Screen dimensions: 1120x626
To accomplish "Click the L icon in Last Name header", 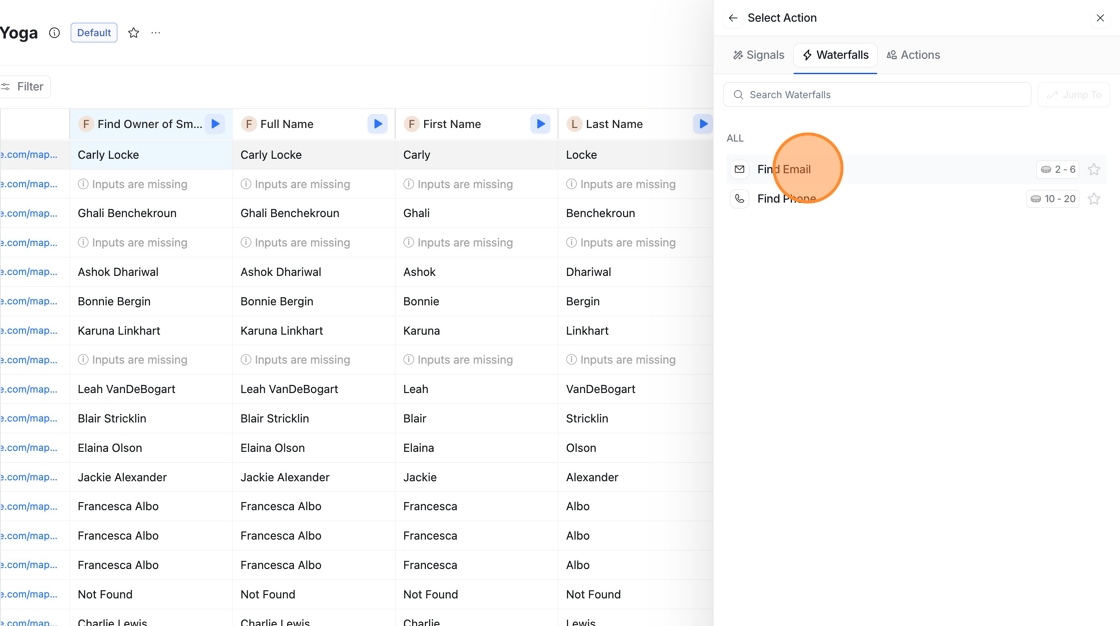I will tap(574, 124).
